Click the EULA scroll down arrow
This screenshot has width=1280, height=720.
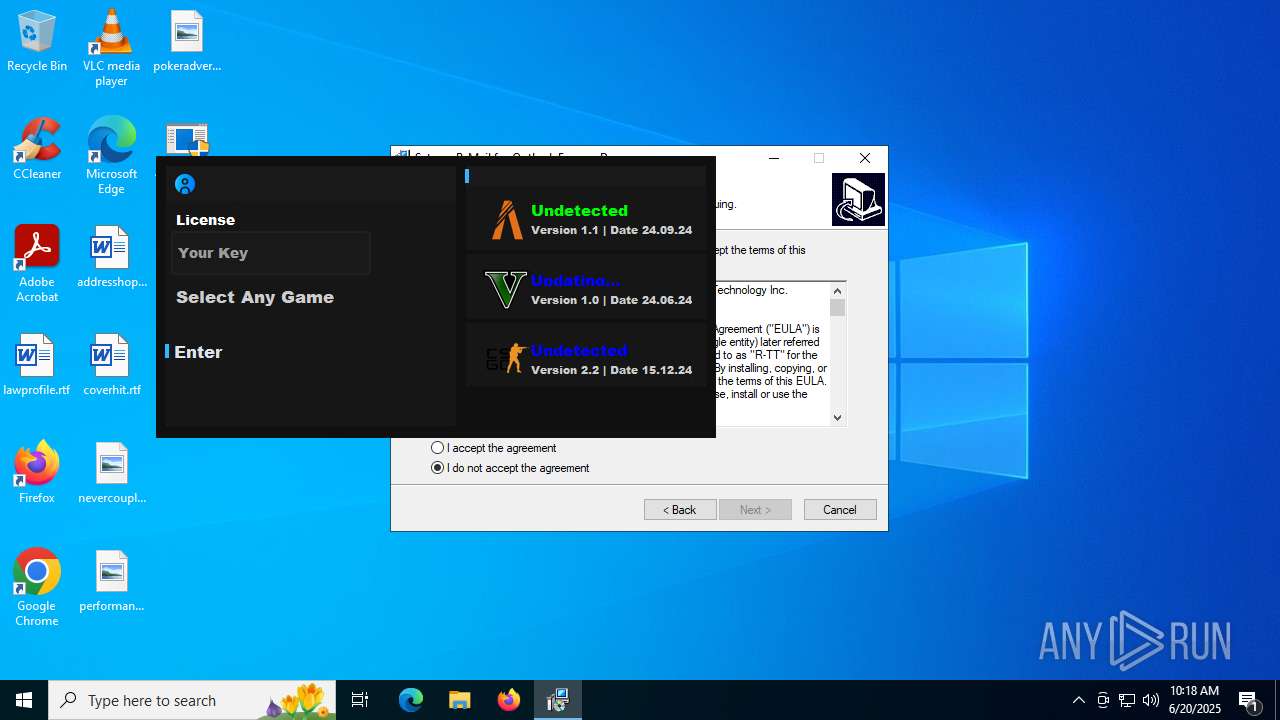point(838,418)
